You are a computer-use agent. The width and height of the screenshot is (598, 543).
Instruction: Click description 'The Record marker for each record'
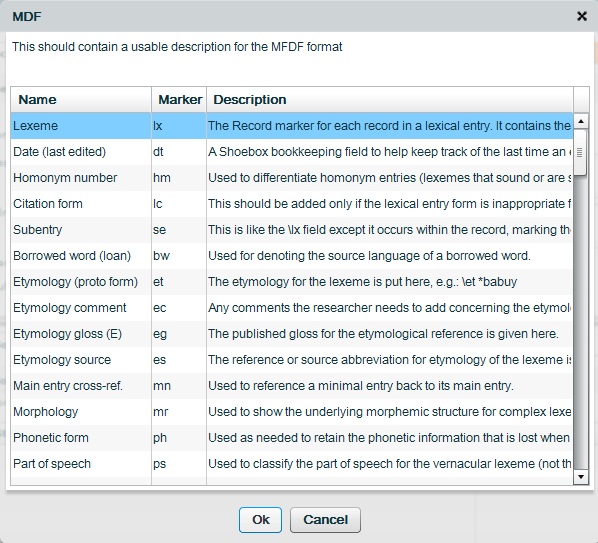(390, 126)
